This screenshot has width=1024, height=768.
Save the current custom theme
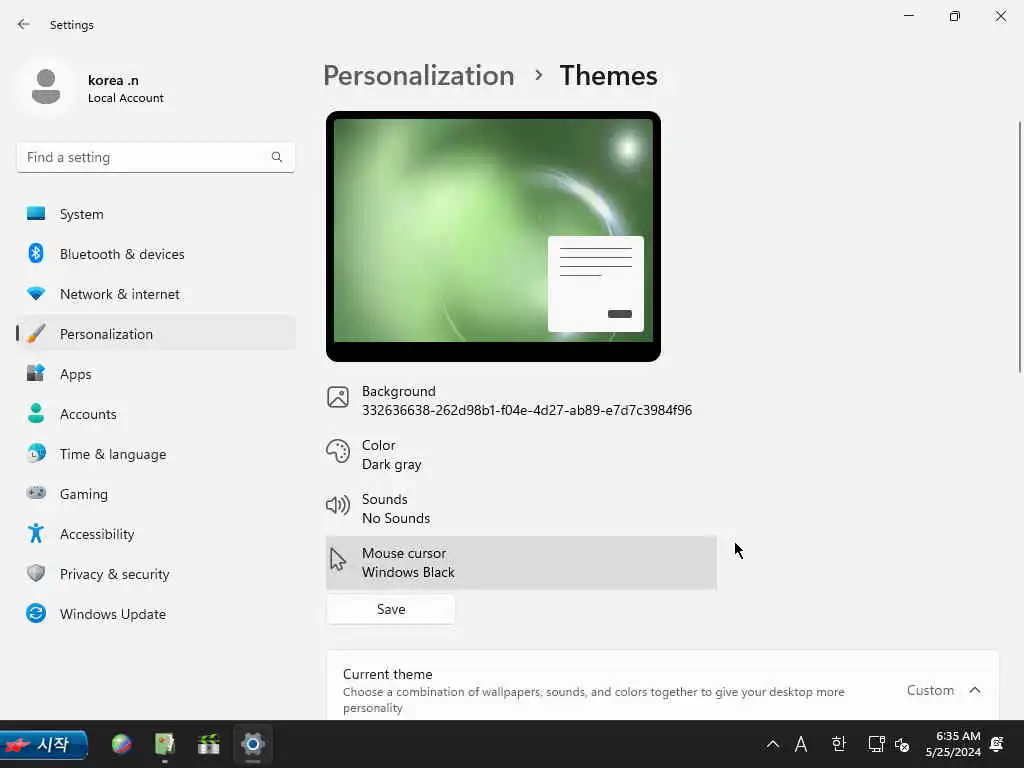391,609
